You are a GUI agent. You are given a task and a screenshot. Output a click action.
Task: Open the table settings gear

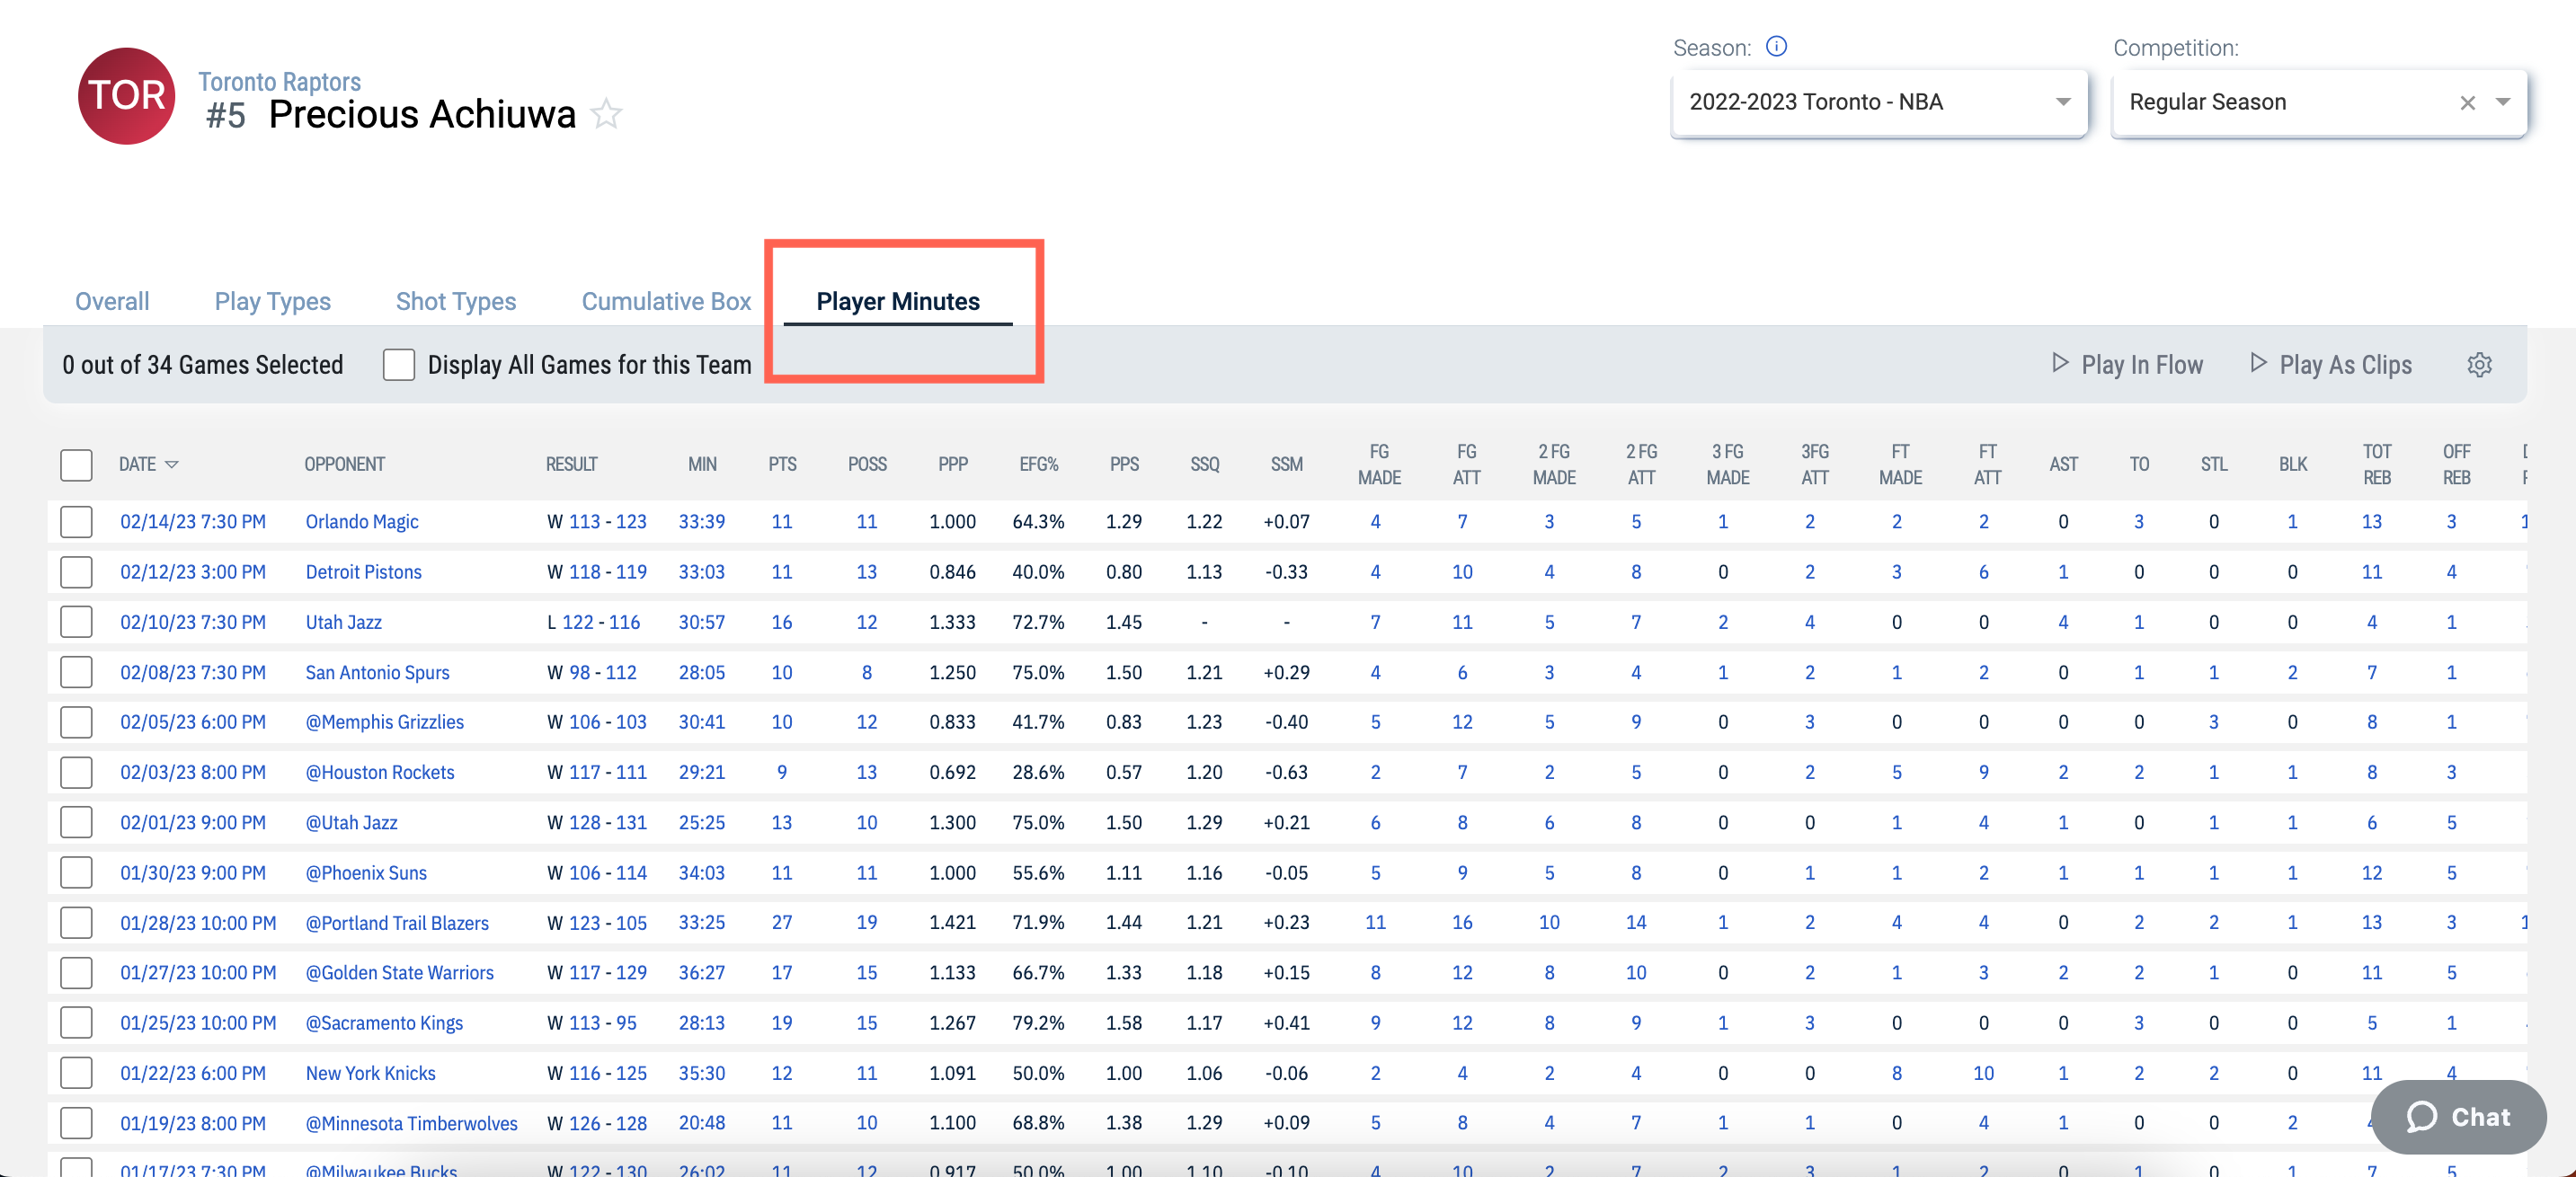click(x=2478, y=365)
